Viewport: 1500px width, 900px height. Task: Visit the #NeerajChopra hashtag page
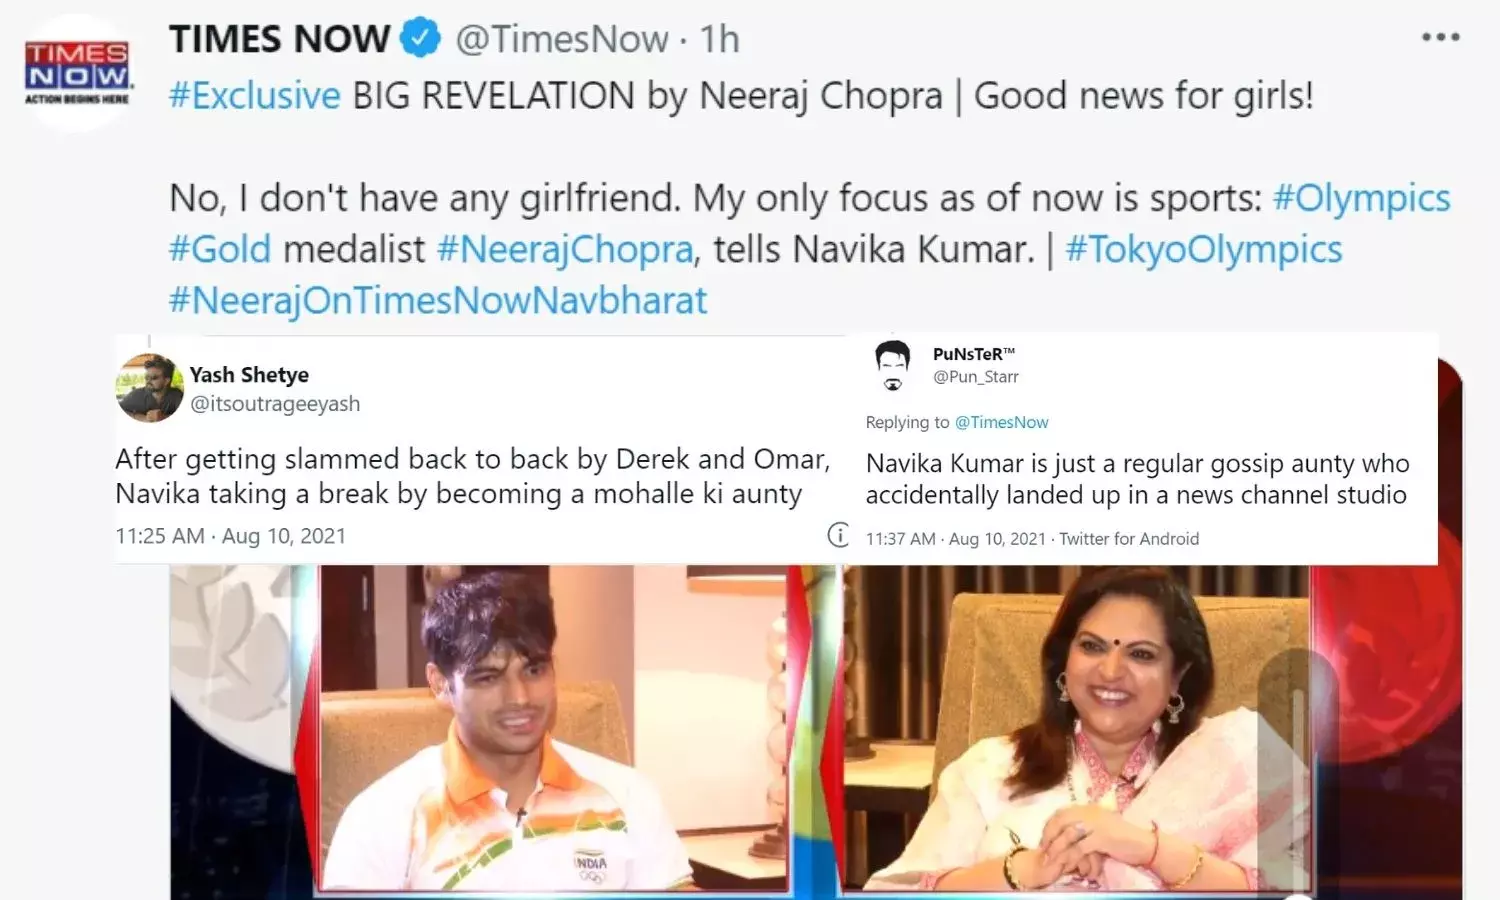tap(565, 249)
